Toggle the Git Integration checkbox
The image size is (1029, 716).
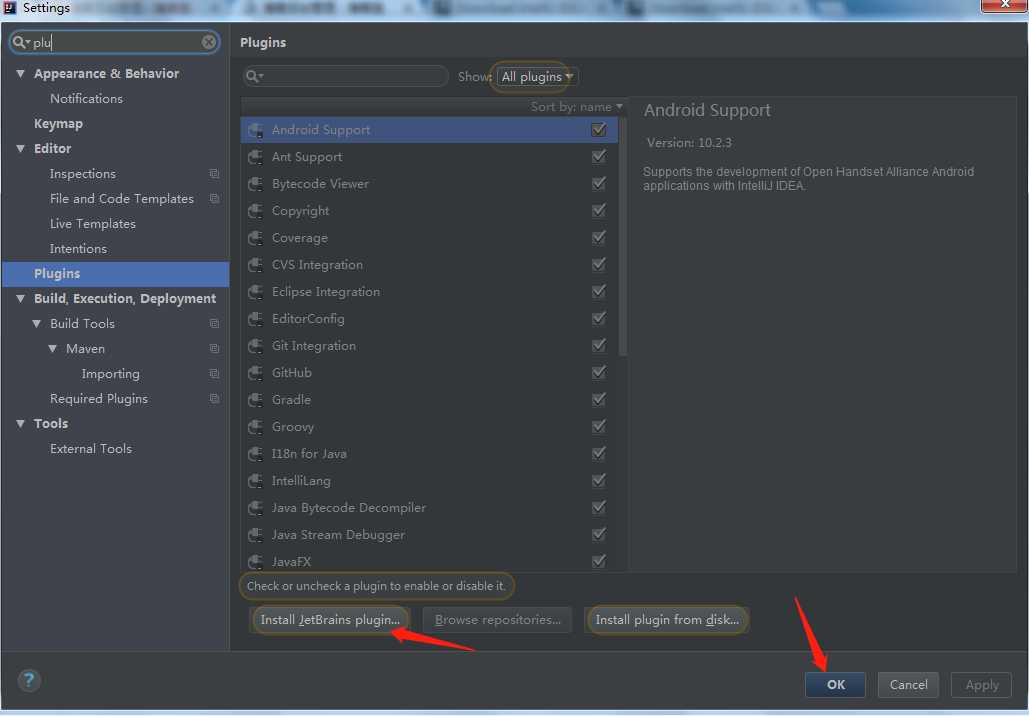(598, 345)
